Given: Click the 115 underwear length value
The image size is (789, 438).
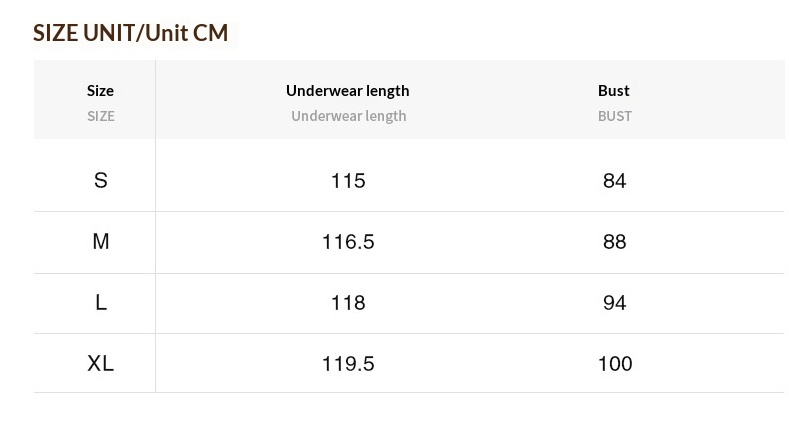Looking at the screenshot, I should [x=348, y=181].
